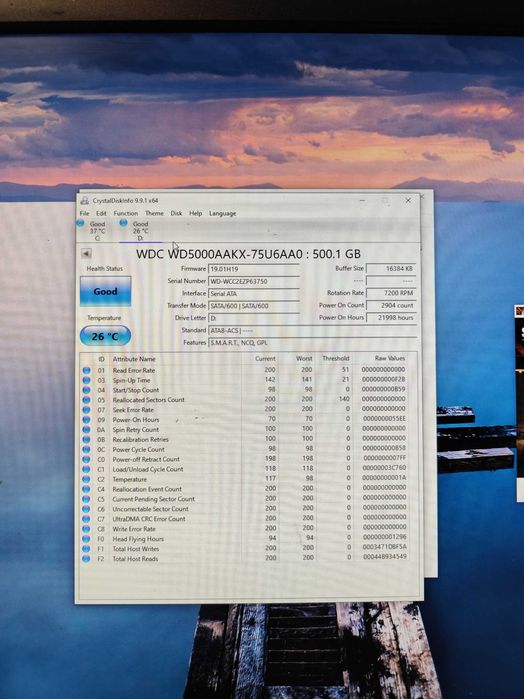Click status icon for Temperature attribute row
This screenshot has height=699, width=524.
[x=87, y=479]
